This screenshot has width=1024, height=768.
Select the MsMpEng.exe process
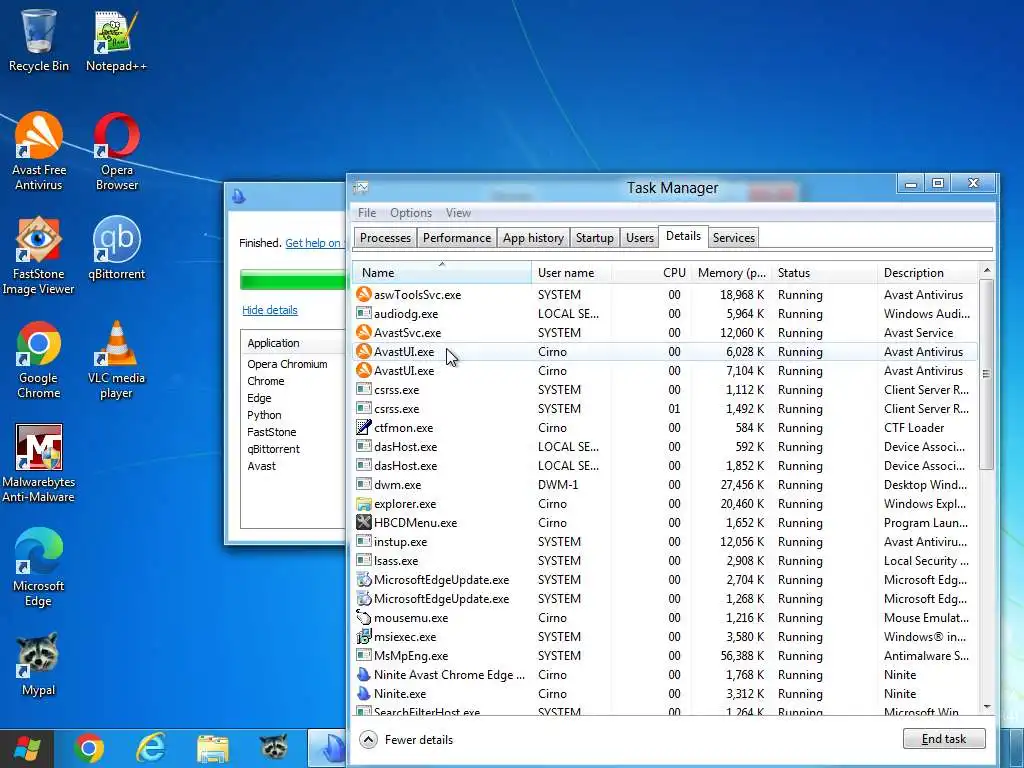coord(666,656)
